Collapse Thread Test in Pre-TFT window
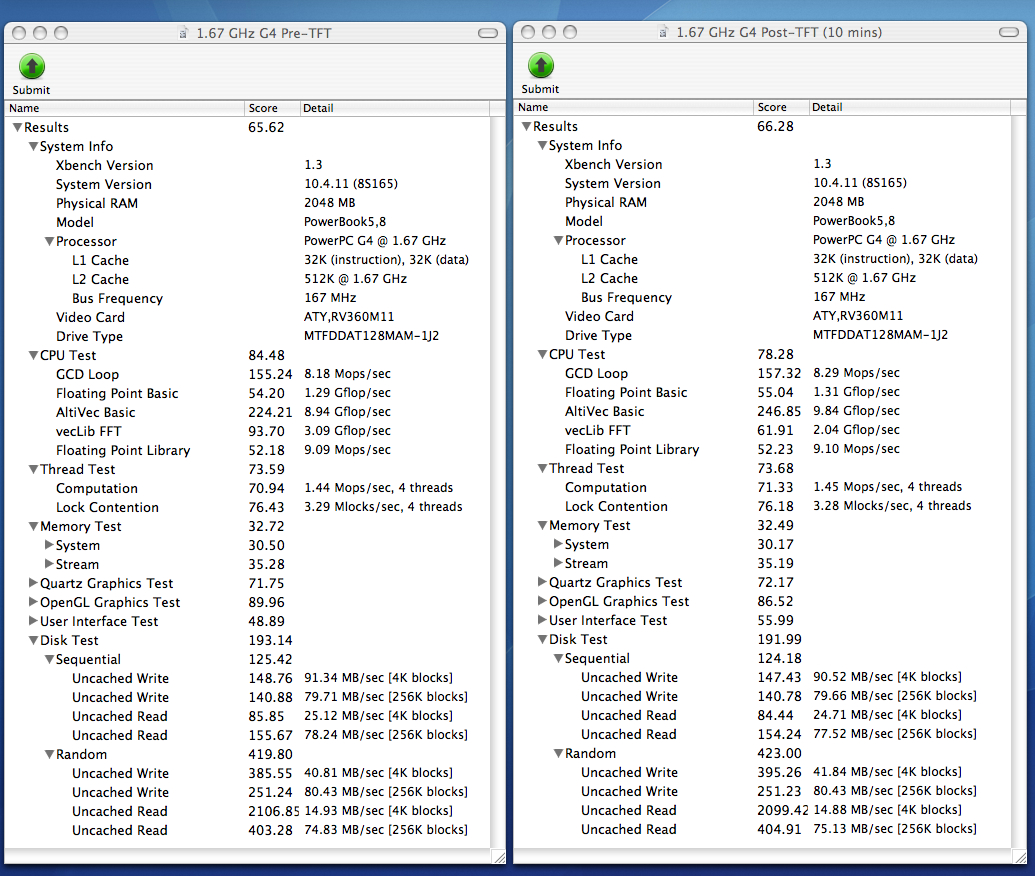The image size is (1035, 876). tap(33, 469)
